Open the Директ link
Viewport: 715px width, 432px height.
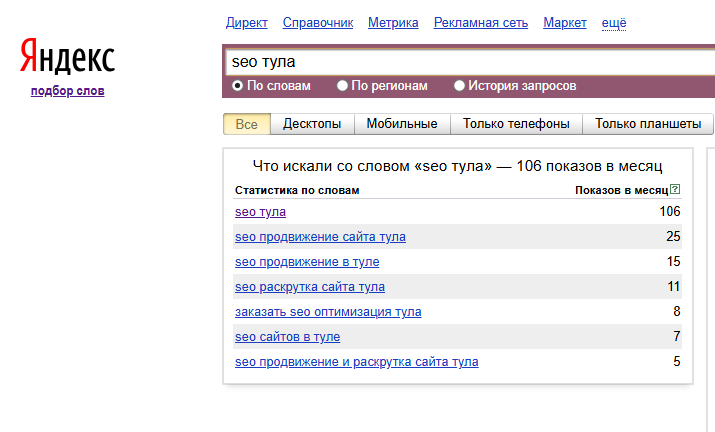coord(247,23)
